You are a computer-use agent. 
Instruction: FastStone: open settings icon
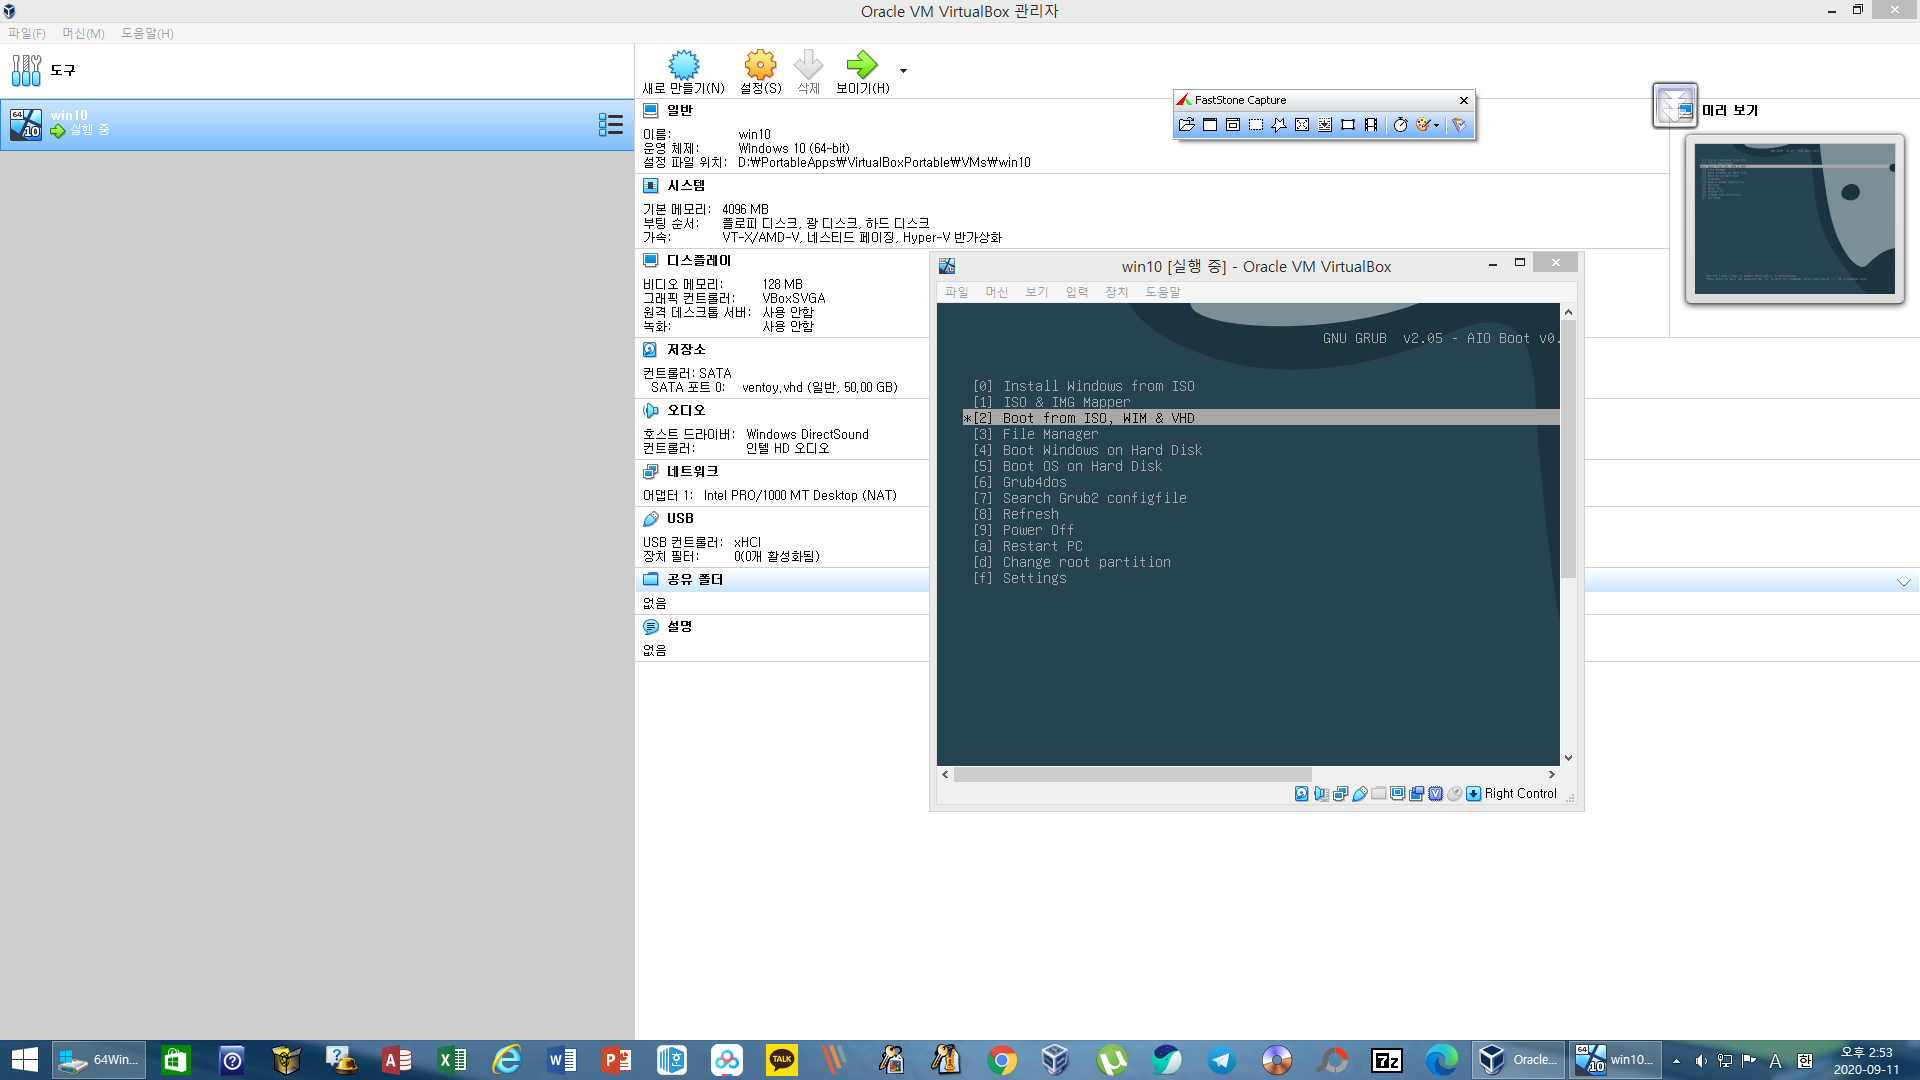(x=1459, y=125)
